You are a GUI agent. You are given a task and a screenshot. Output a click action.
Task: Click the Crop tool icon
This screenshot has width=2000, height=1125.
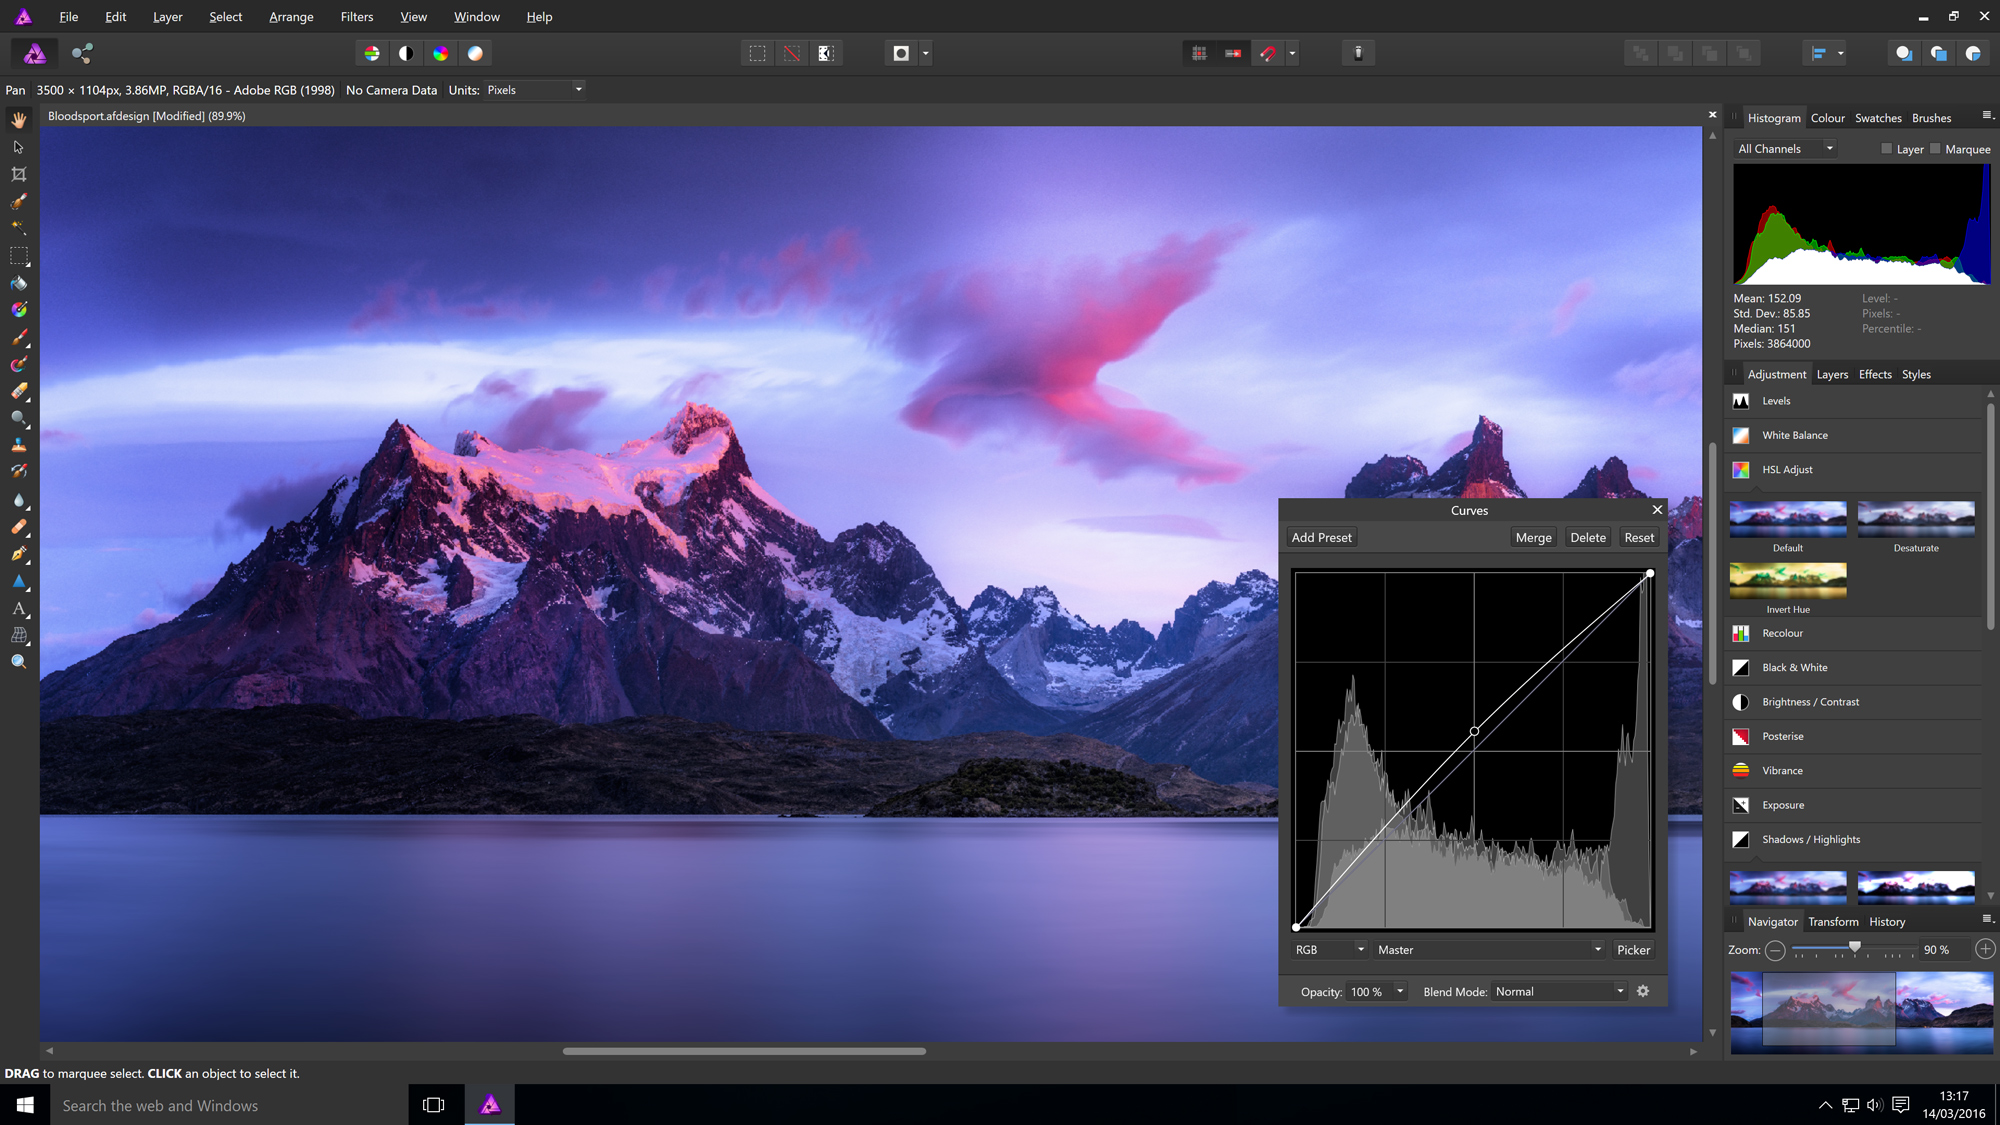18,174
